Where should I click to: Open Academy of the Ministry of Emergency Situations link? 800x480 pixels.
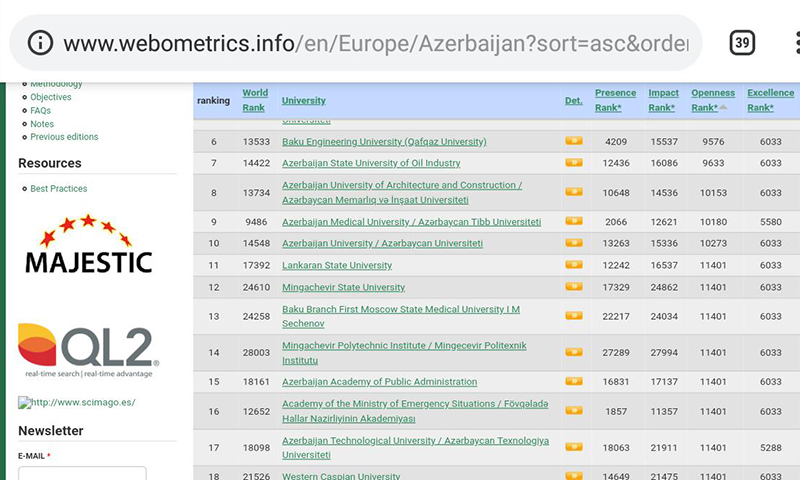(x=415, y=411)
